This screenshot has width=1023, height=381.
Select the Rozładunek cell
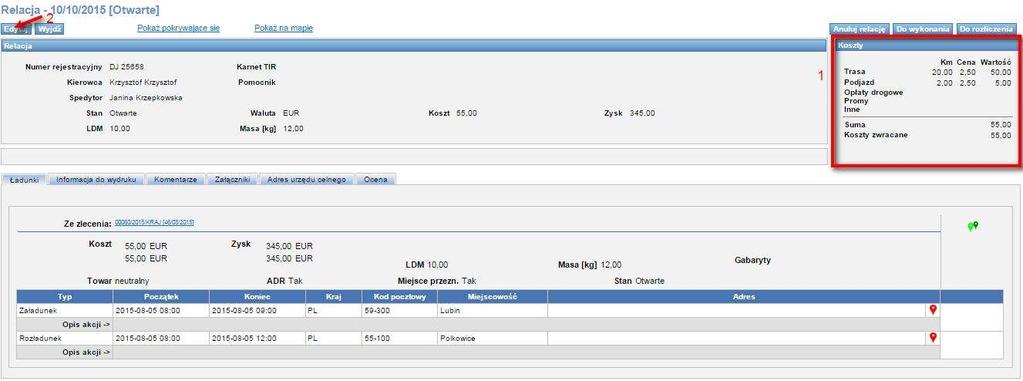pos(65,338)
